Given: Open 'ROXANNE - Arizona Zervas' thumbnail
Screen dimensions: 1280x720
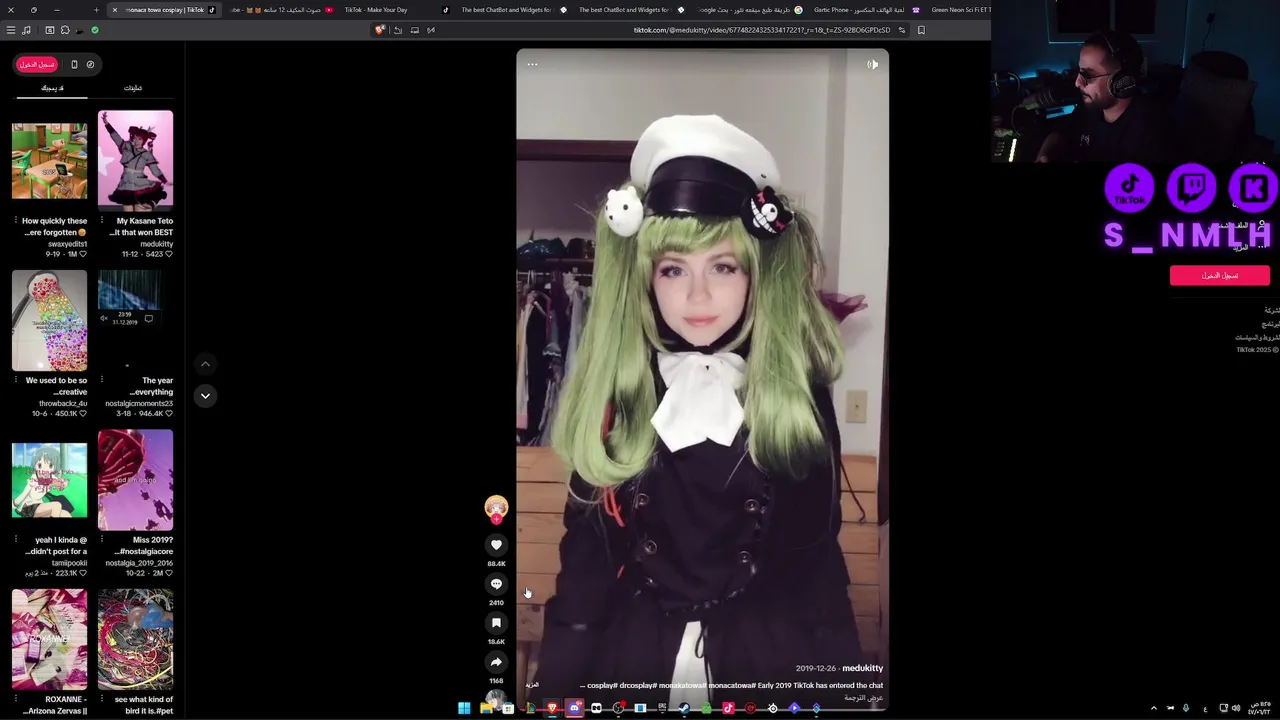Looking at the screenshot, I should pyautogui.click(x=49, y=640).
